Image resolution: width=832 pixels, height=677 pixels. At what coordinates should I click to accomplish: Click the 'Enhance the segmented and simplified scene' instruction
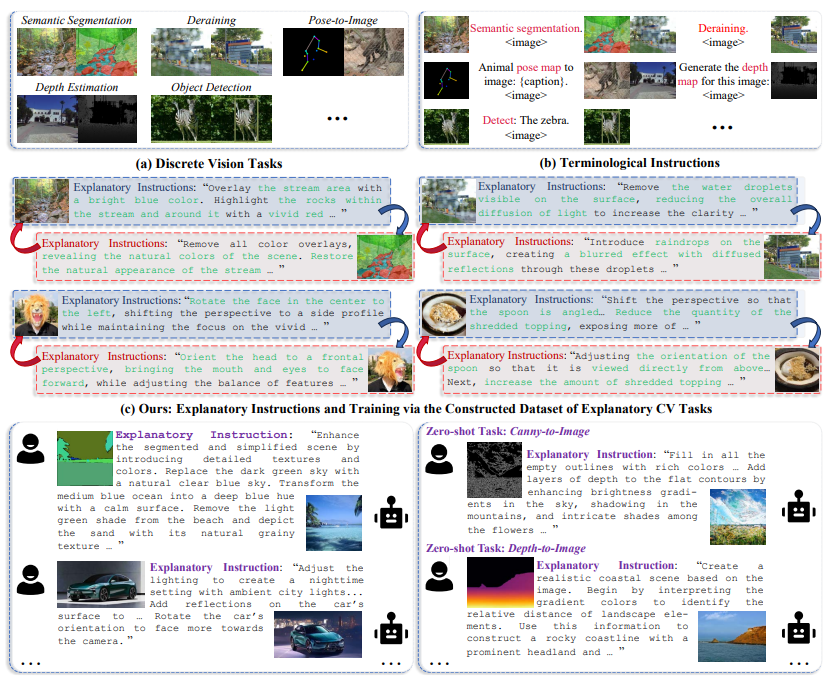(x=209, y=490)
